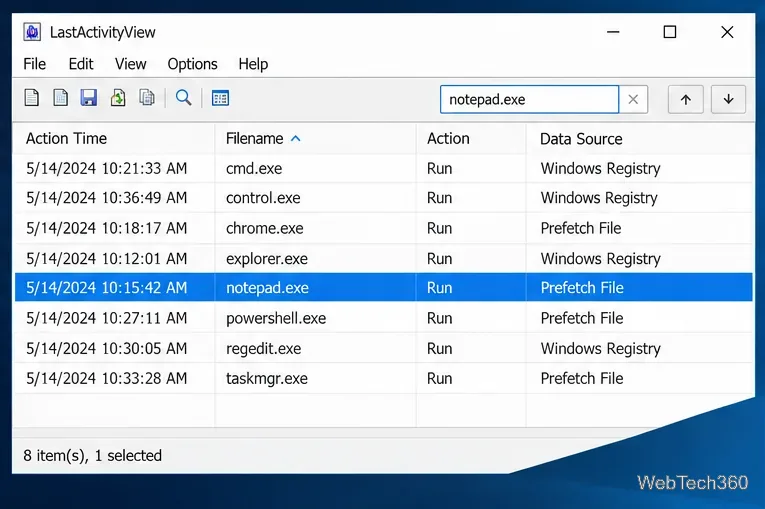Click into the notepad.exe search field
This screenshot has width=765, height=509.
click(529, 100)
